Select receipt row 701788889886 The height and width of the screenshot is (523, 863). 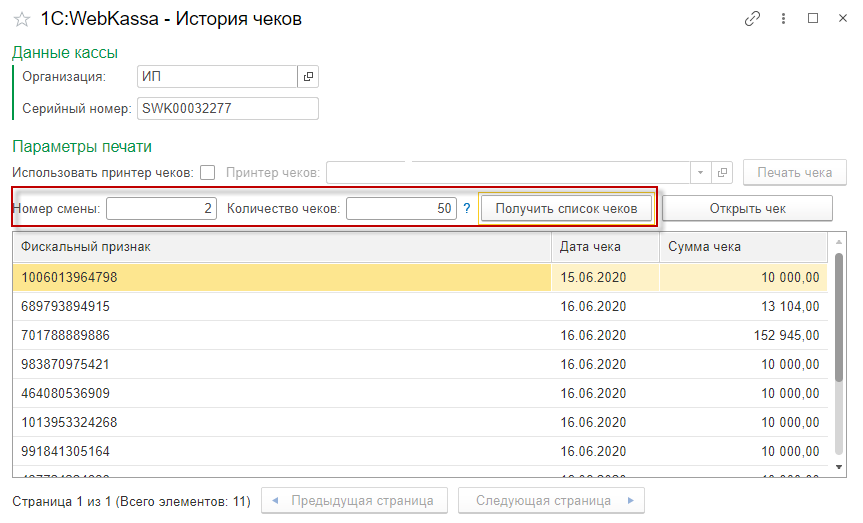(420, 335)
